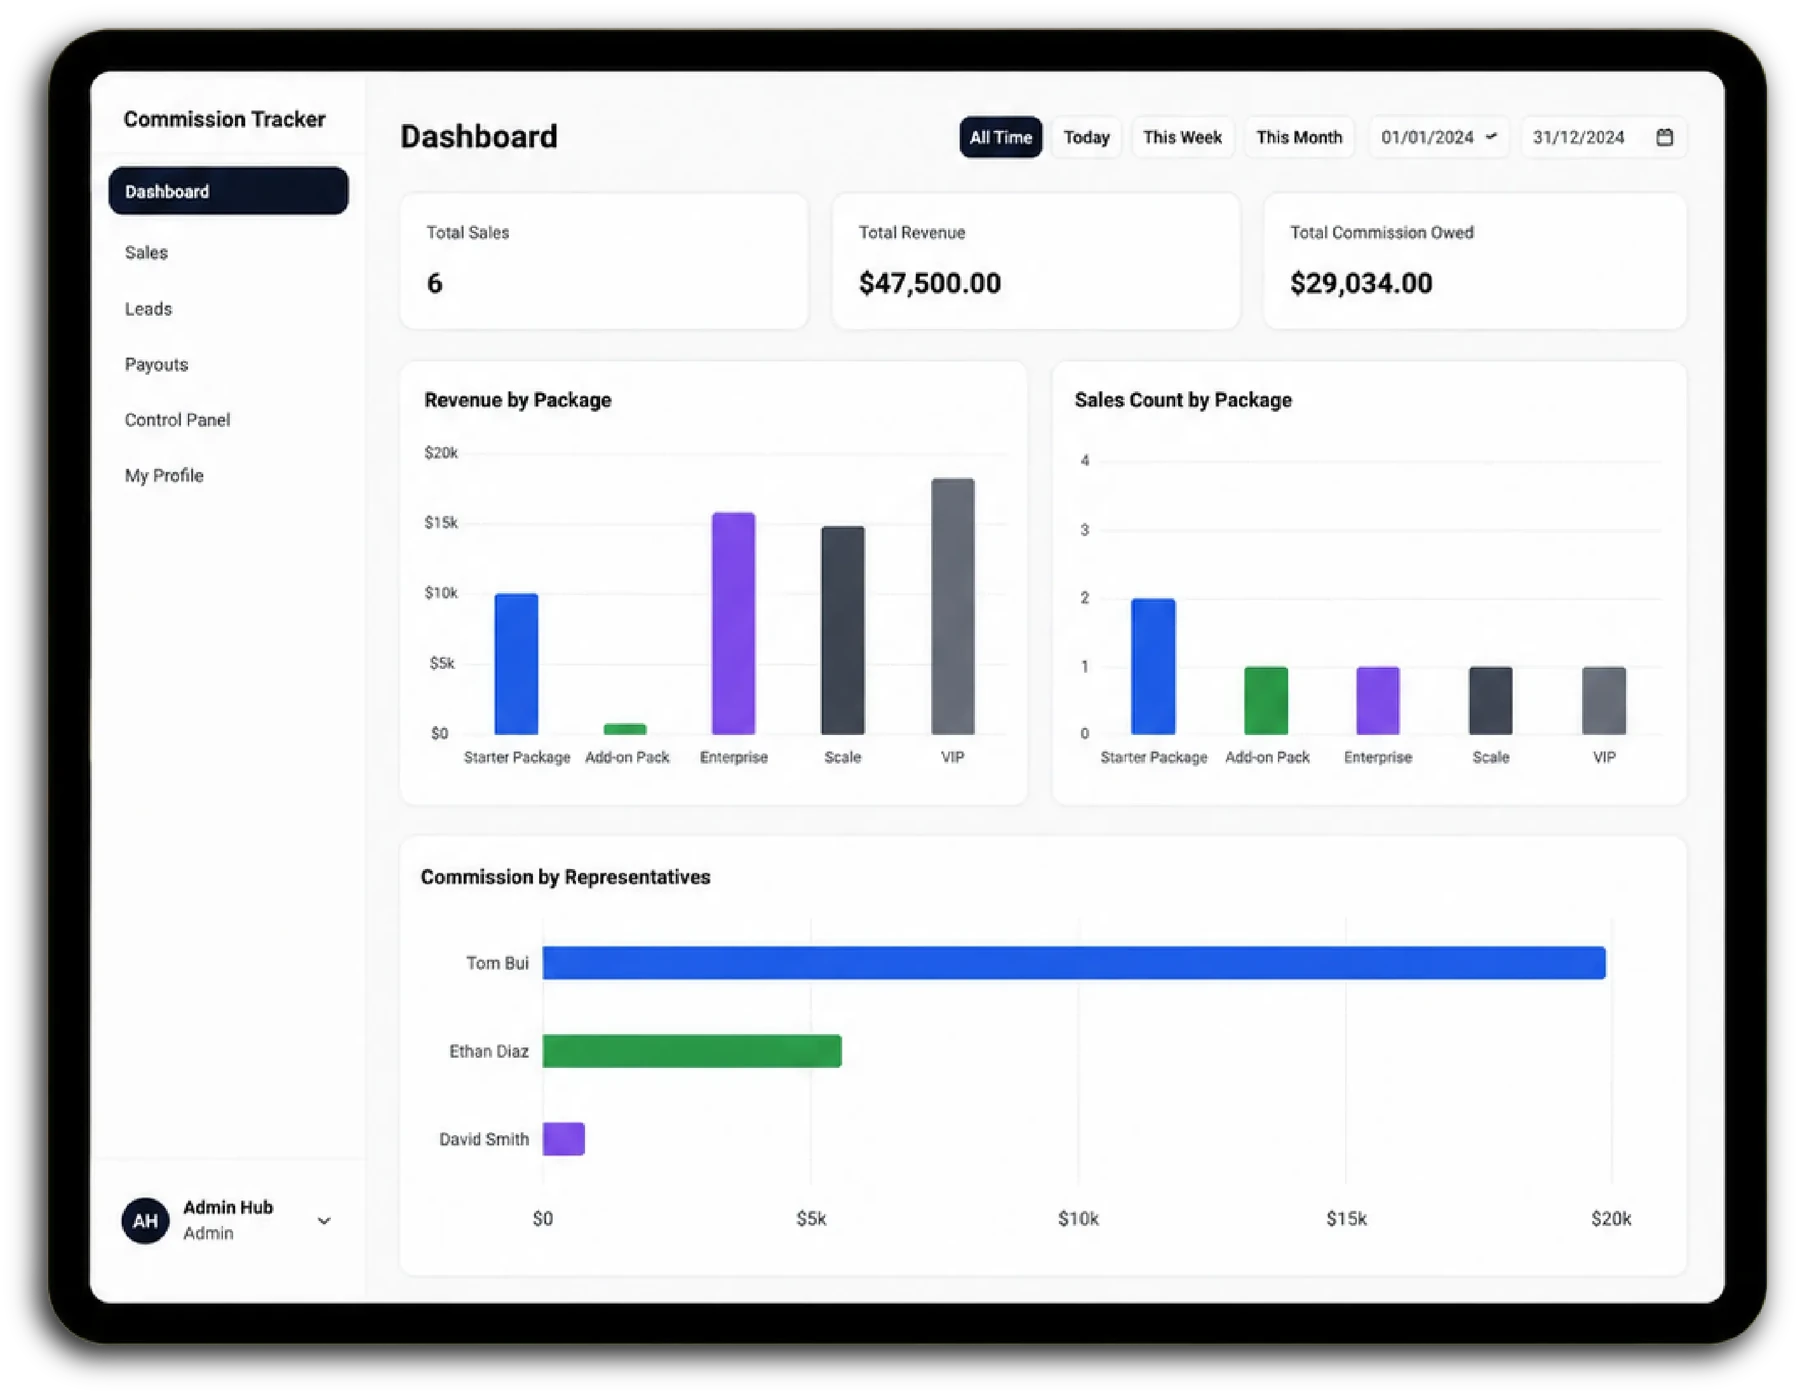Open the Leads page
Screen dimensions: 1800x1395
click(x=148, y=309)
